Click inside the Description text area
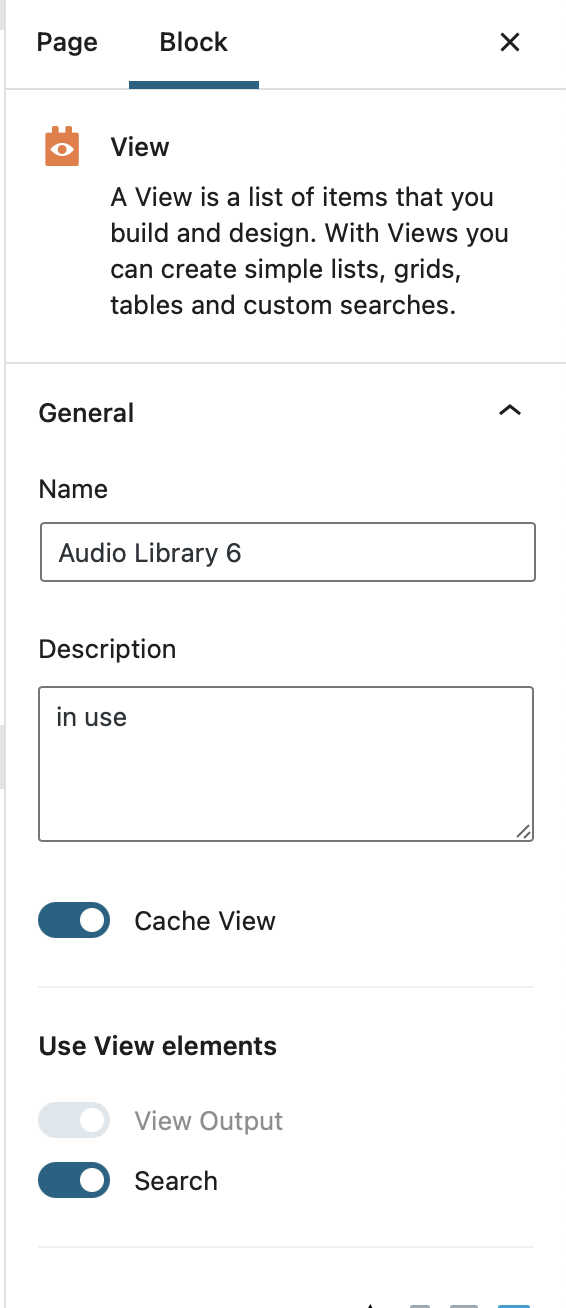The width and height of the screenshot is (566, 1308). (286, 764)
